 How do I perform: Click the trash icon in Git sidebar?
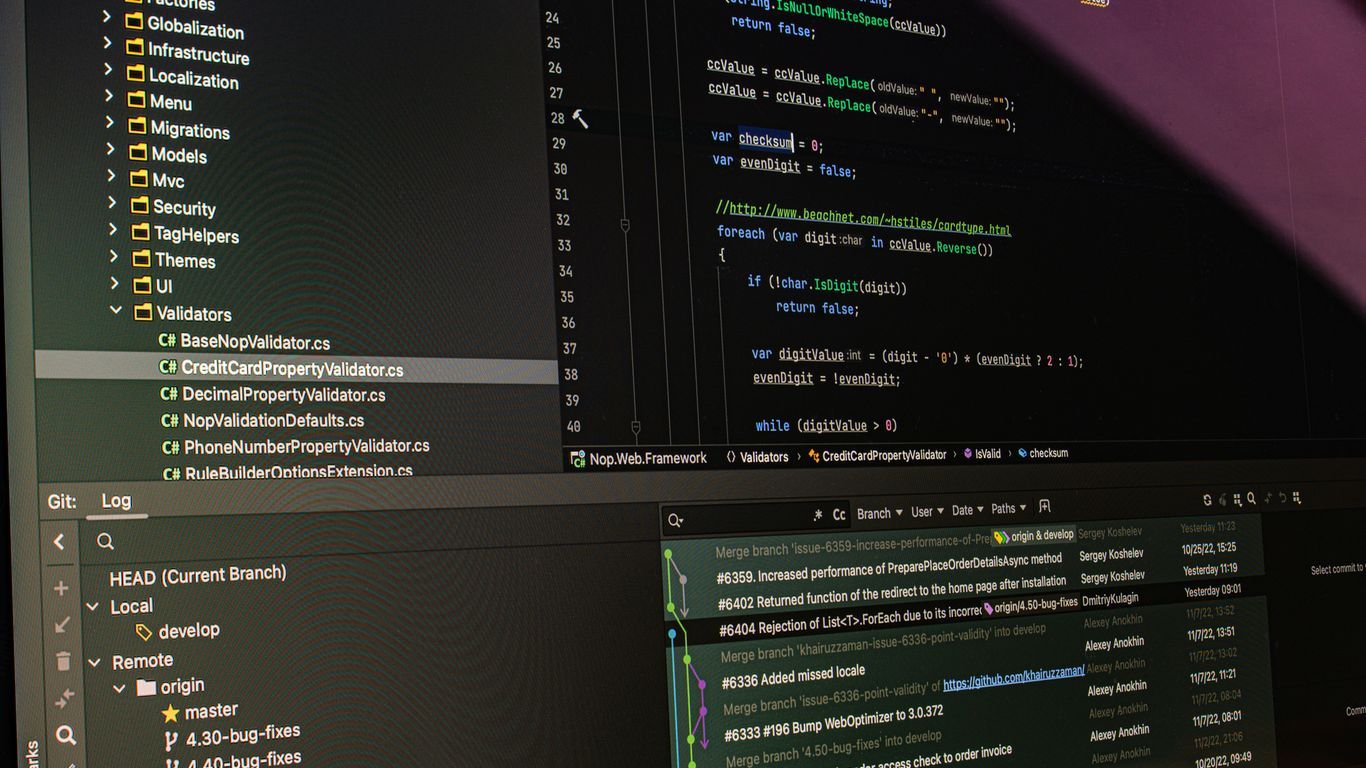[x=62, y=661]
